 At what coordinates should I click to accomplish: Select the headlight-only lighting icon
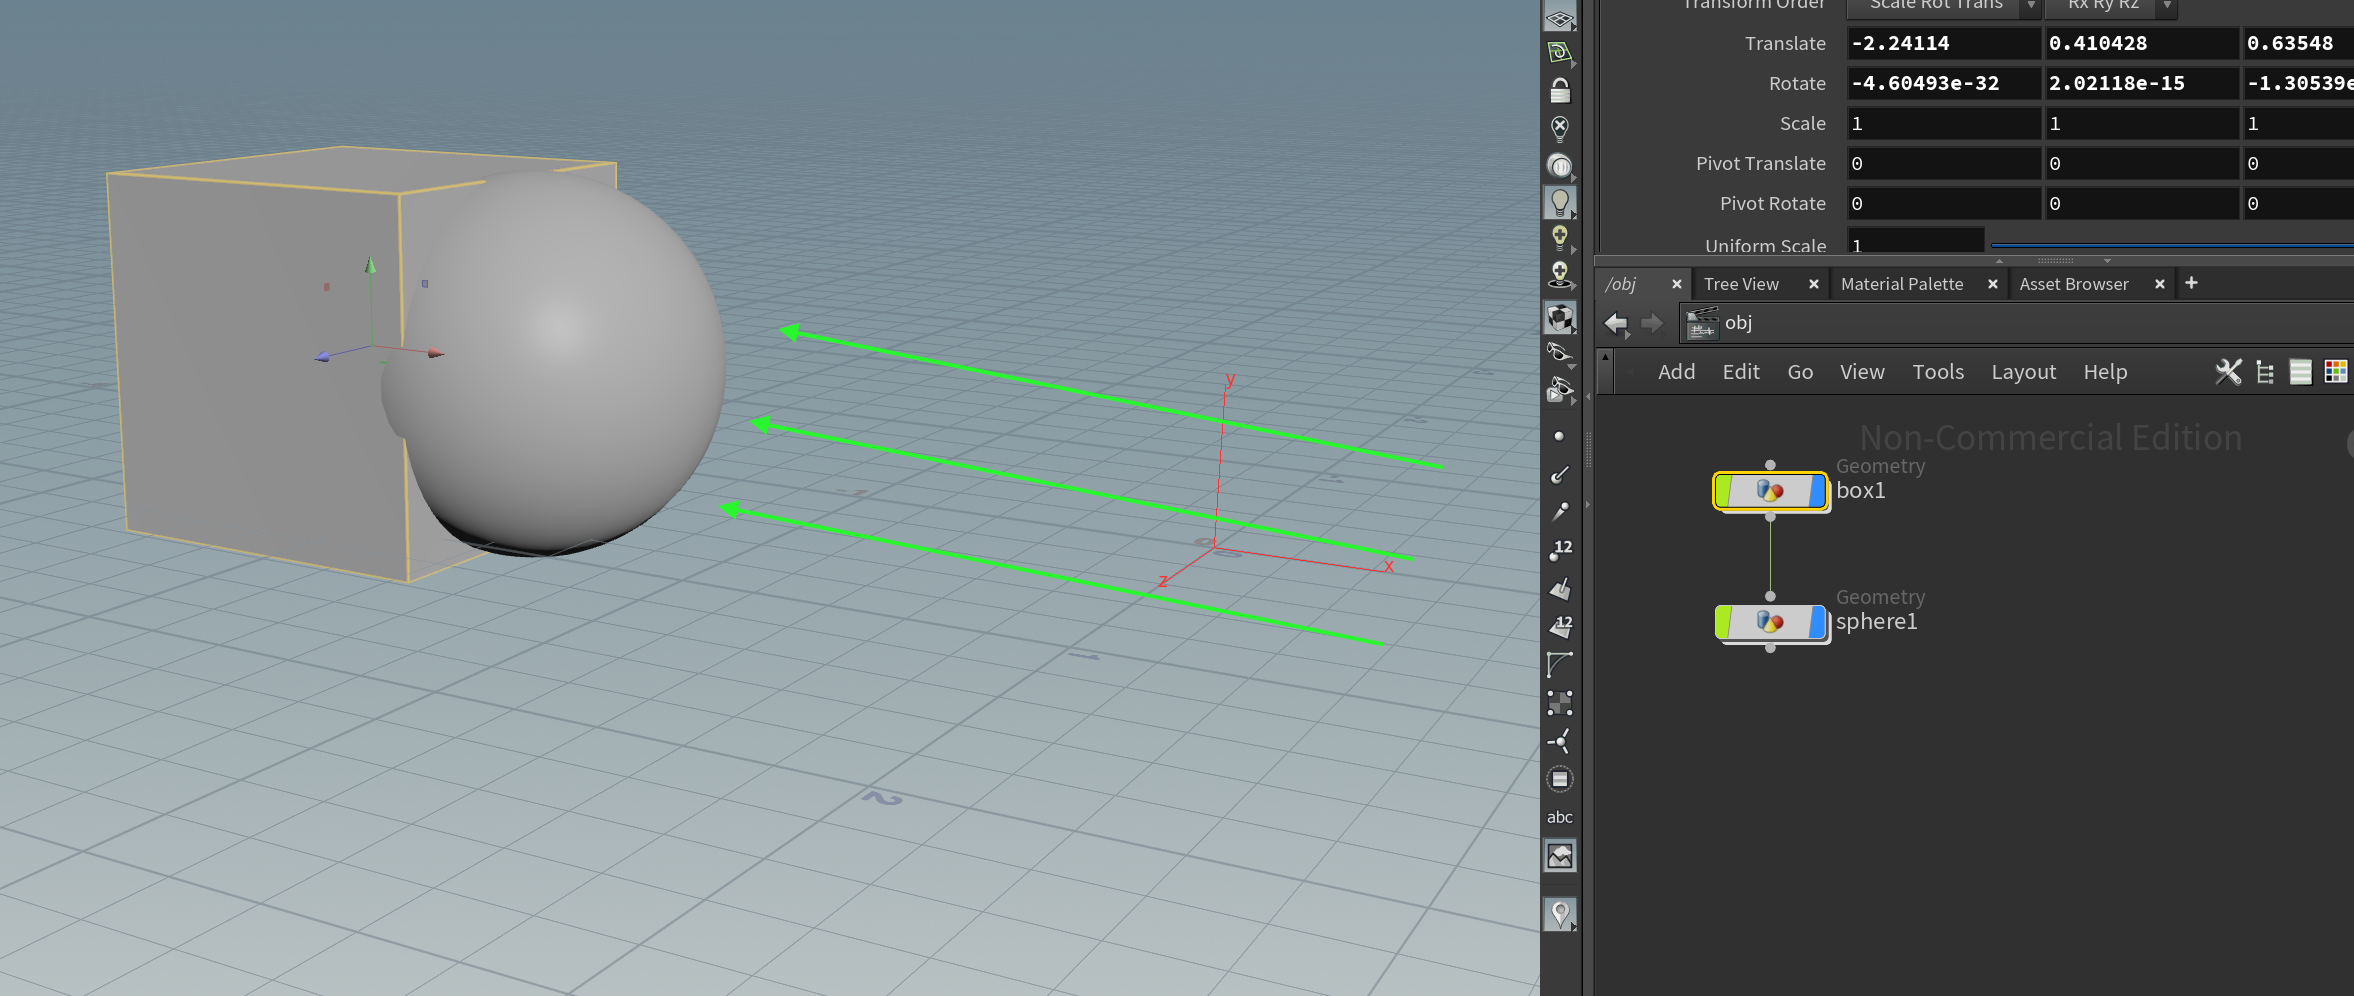tap(1560, 165)
